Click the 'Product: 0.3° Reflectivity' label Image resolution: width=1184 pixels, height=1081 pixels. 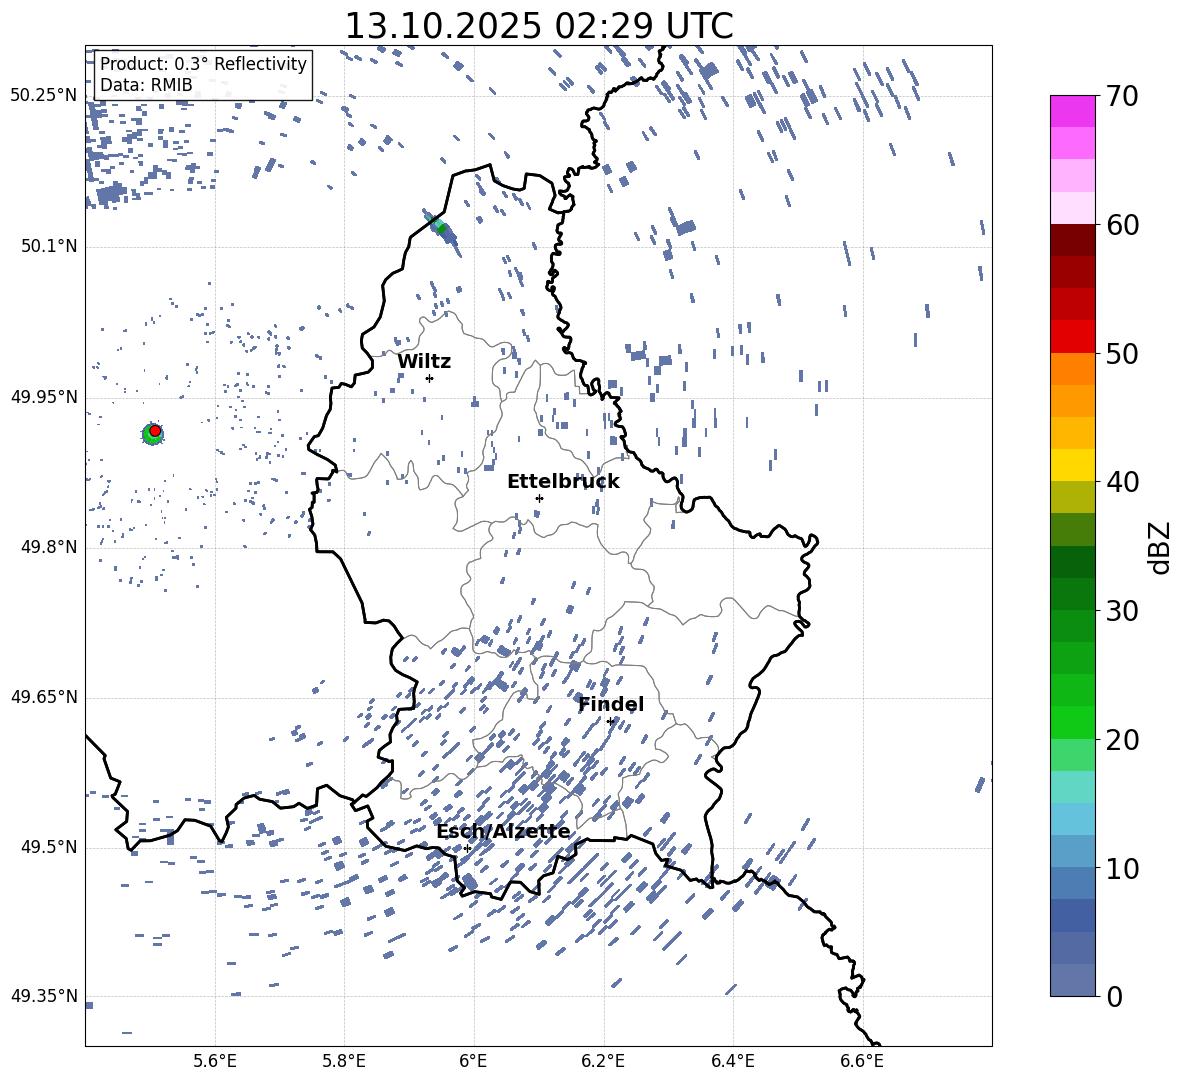(x=203, y=64)
